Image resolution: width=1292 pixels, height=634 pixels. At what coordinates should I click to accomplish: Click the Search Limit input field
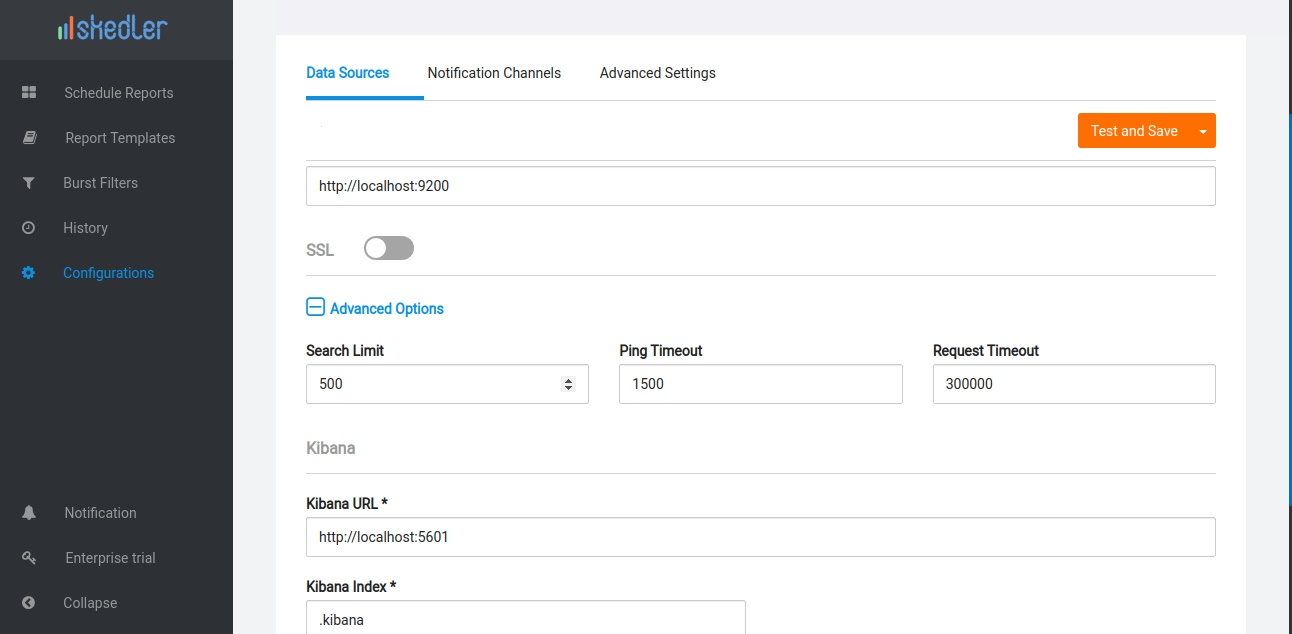tap(447, 384)
